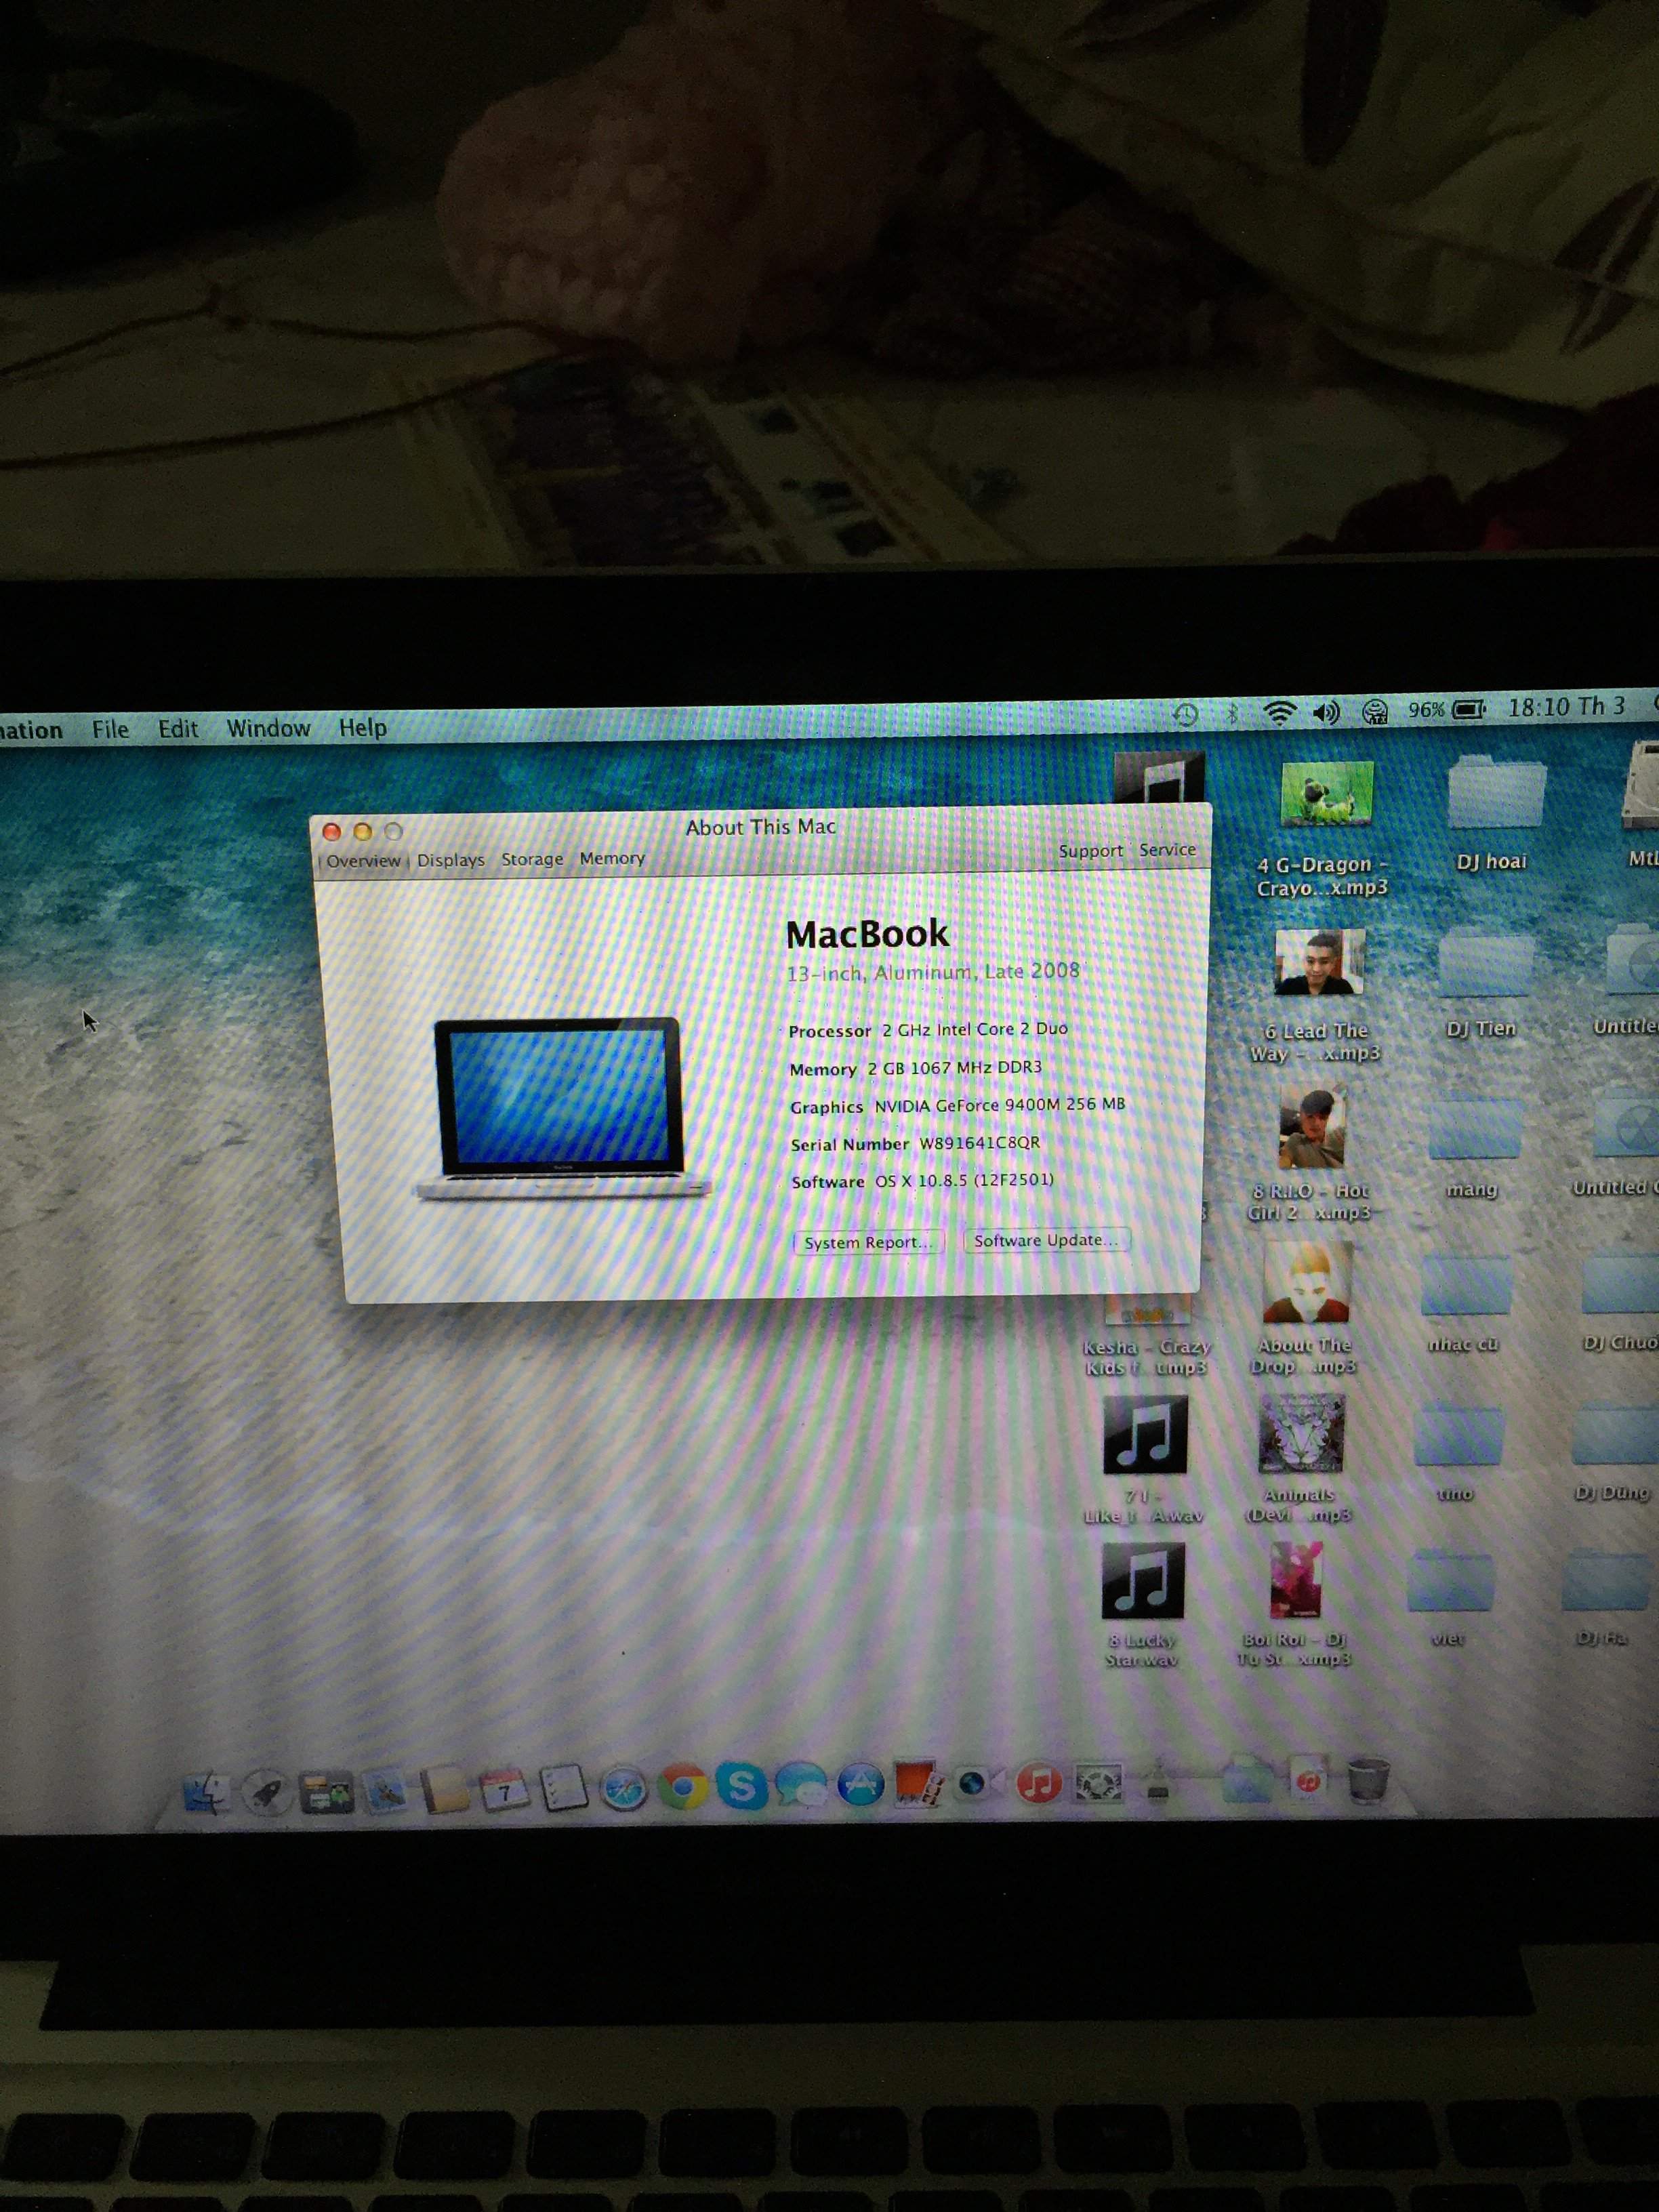The image size is (1659, 2212).
Task: Open Launchpad rocket icon in Dock
Action: (x=266, y=1791)
